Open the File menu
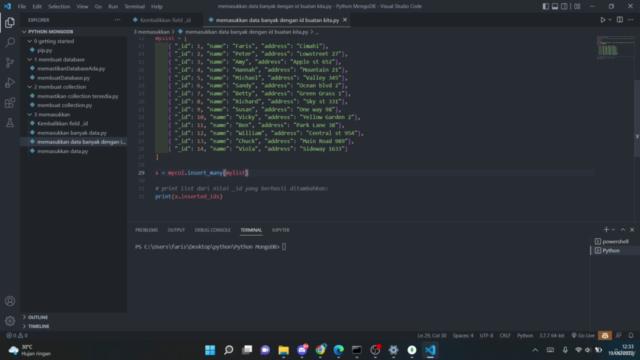The width and height of the screenshot is (640, 360). 22,7
